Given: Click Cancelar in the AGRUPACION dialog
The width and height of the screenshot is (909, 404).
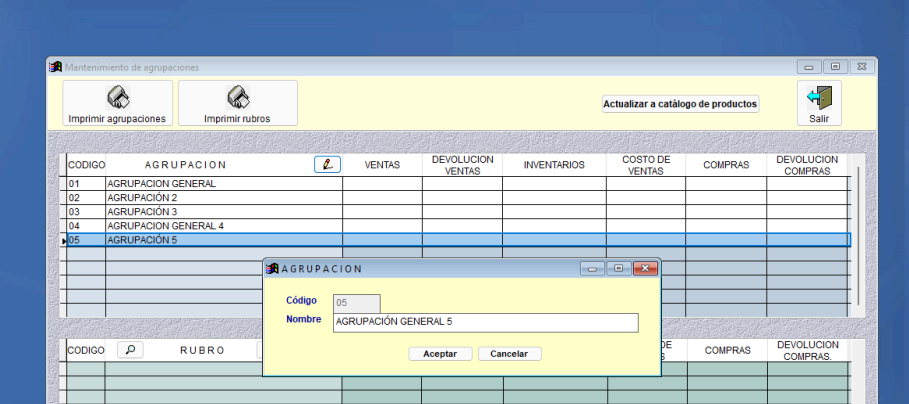Looking at the screenshot, I should pos(509,354).
